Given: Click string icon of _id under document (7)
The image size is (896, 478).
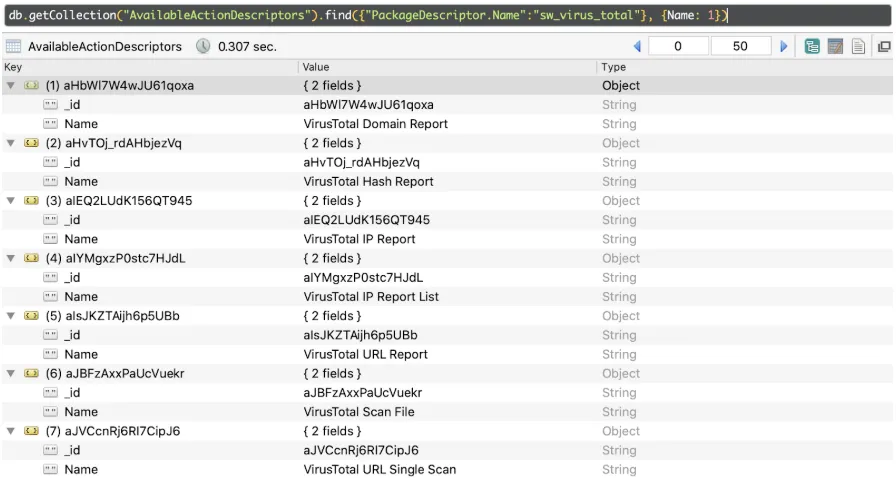Looking at the screenshot, I should pos(50,451).
